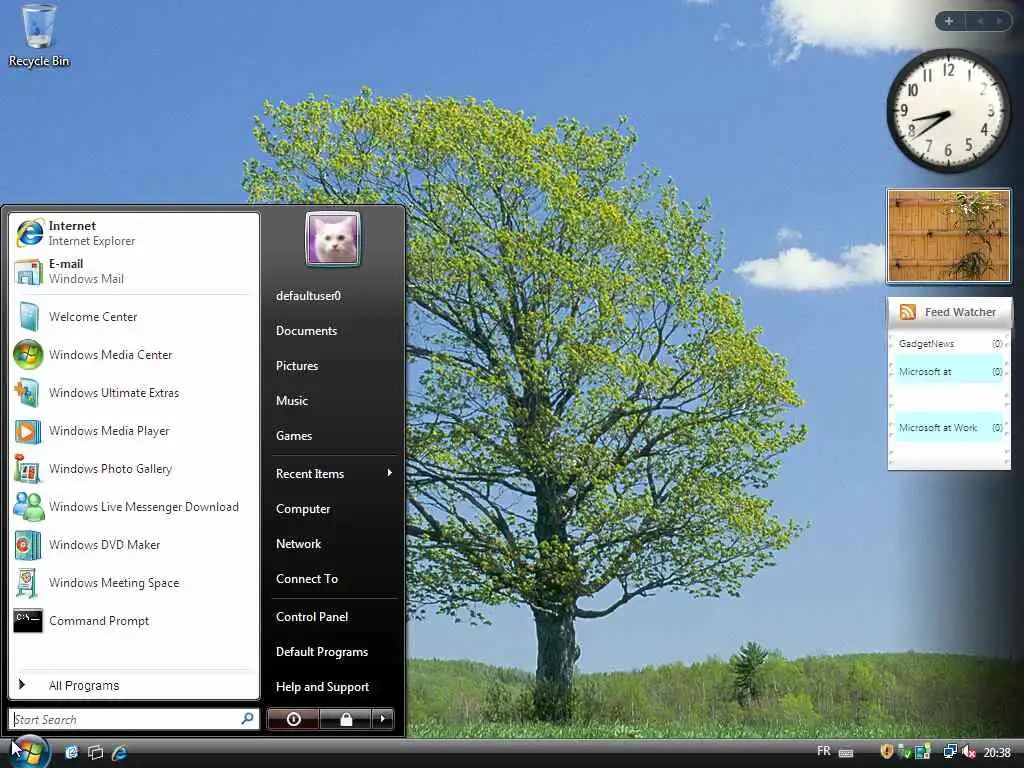Click the slideshow picture gadget
The width and height of the screenshot is (1024, 768).
[948, 236]
